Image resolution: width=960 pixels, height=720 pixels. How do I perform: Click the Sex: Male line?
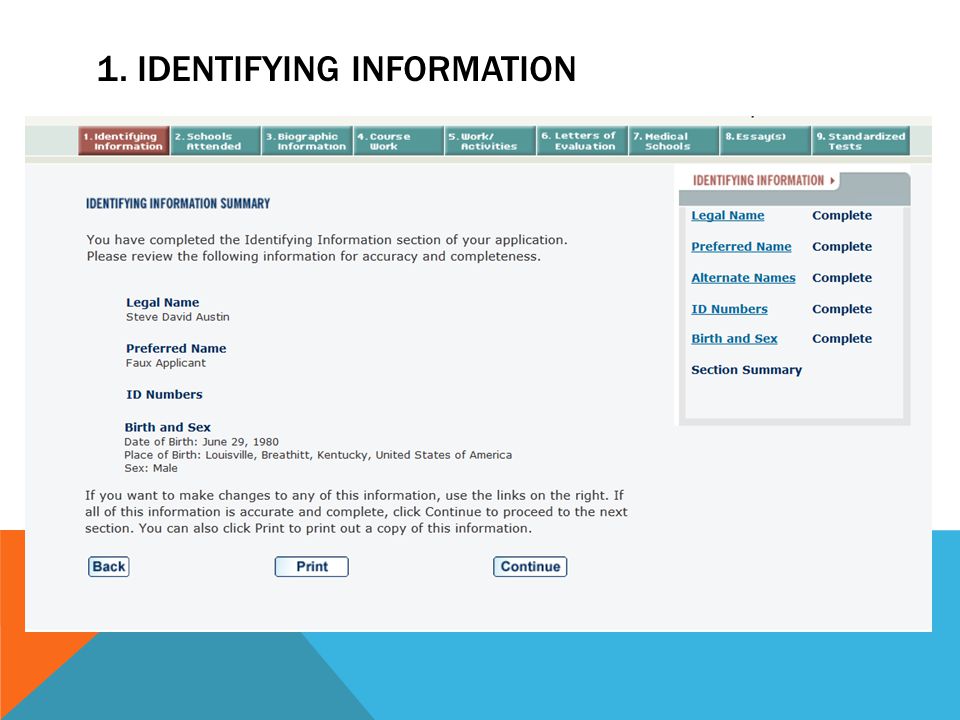tap(151, 468)
